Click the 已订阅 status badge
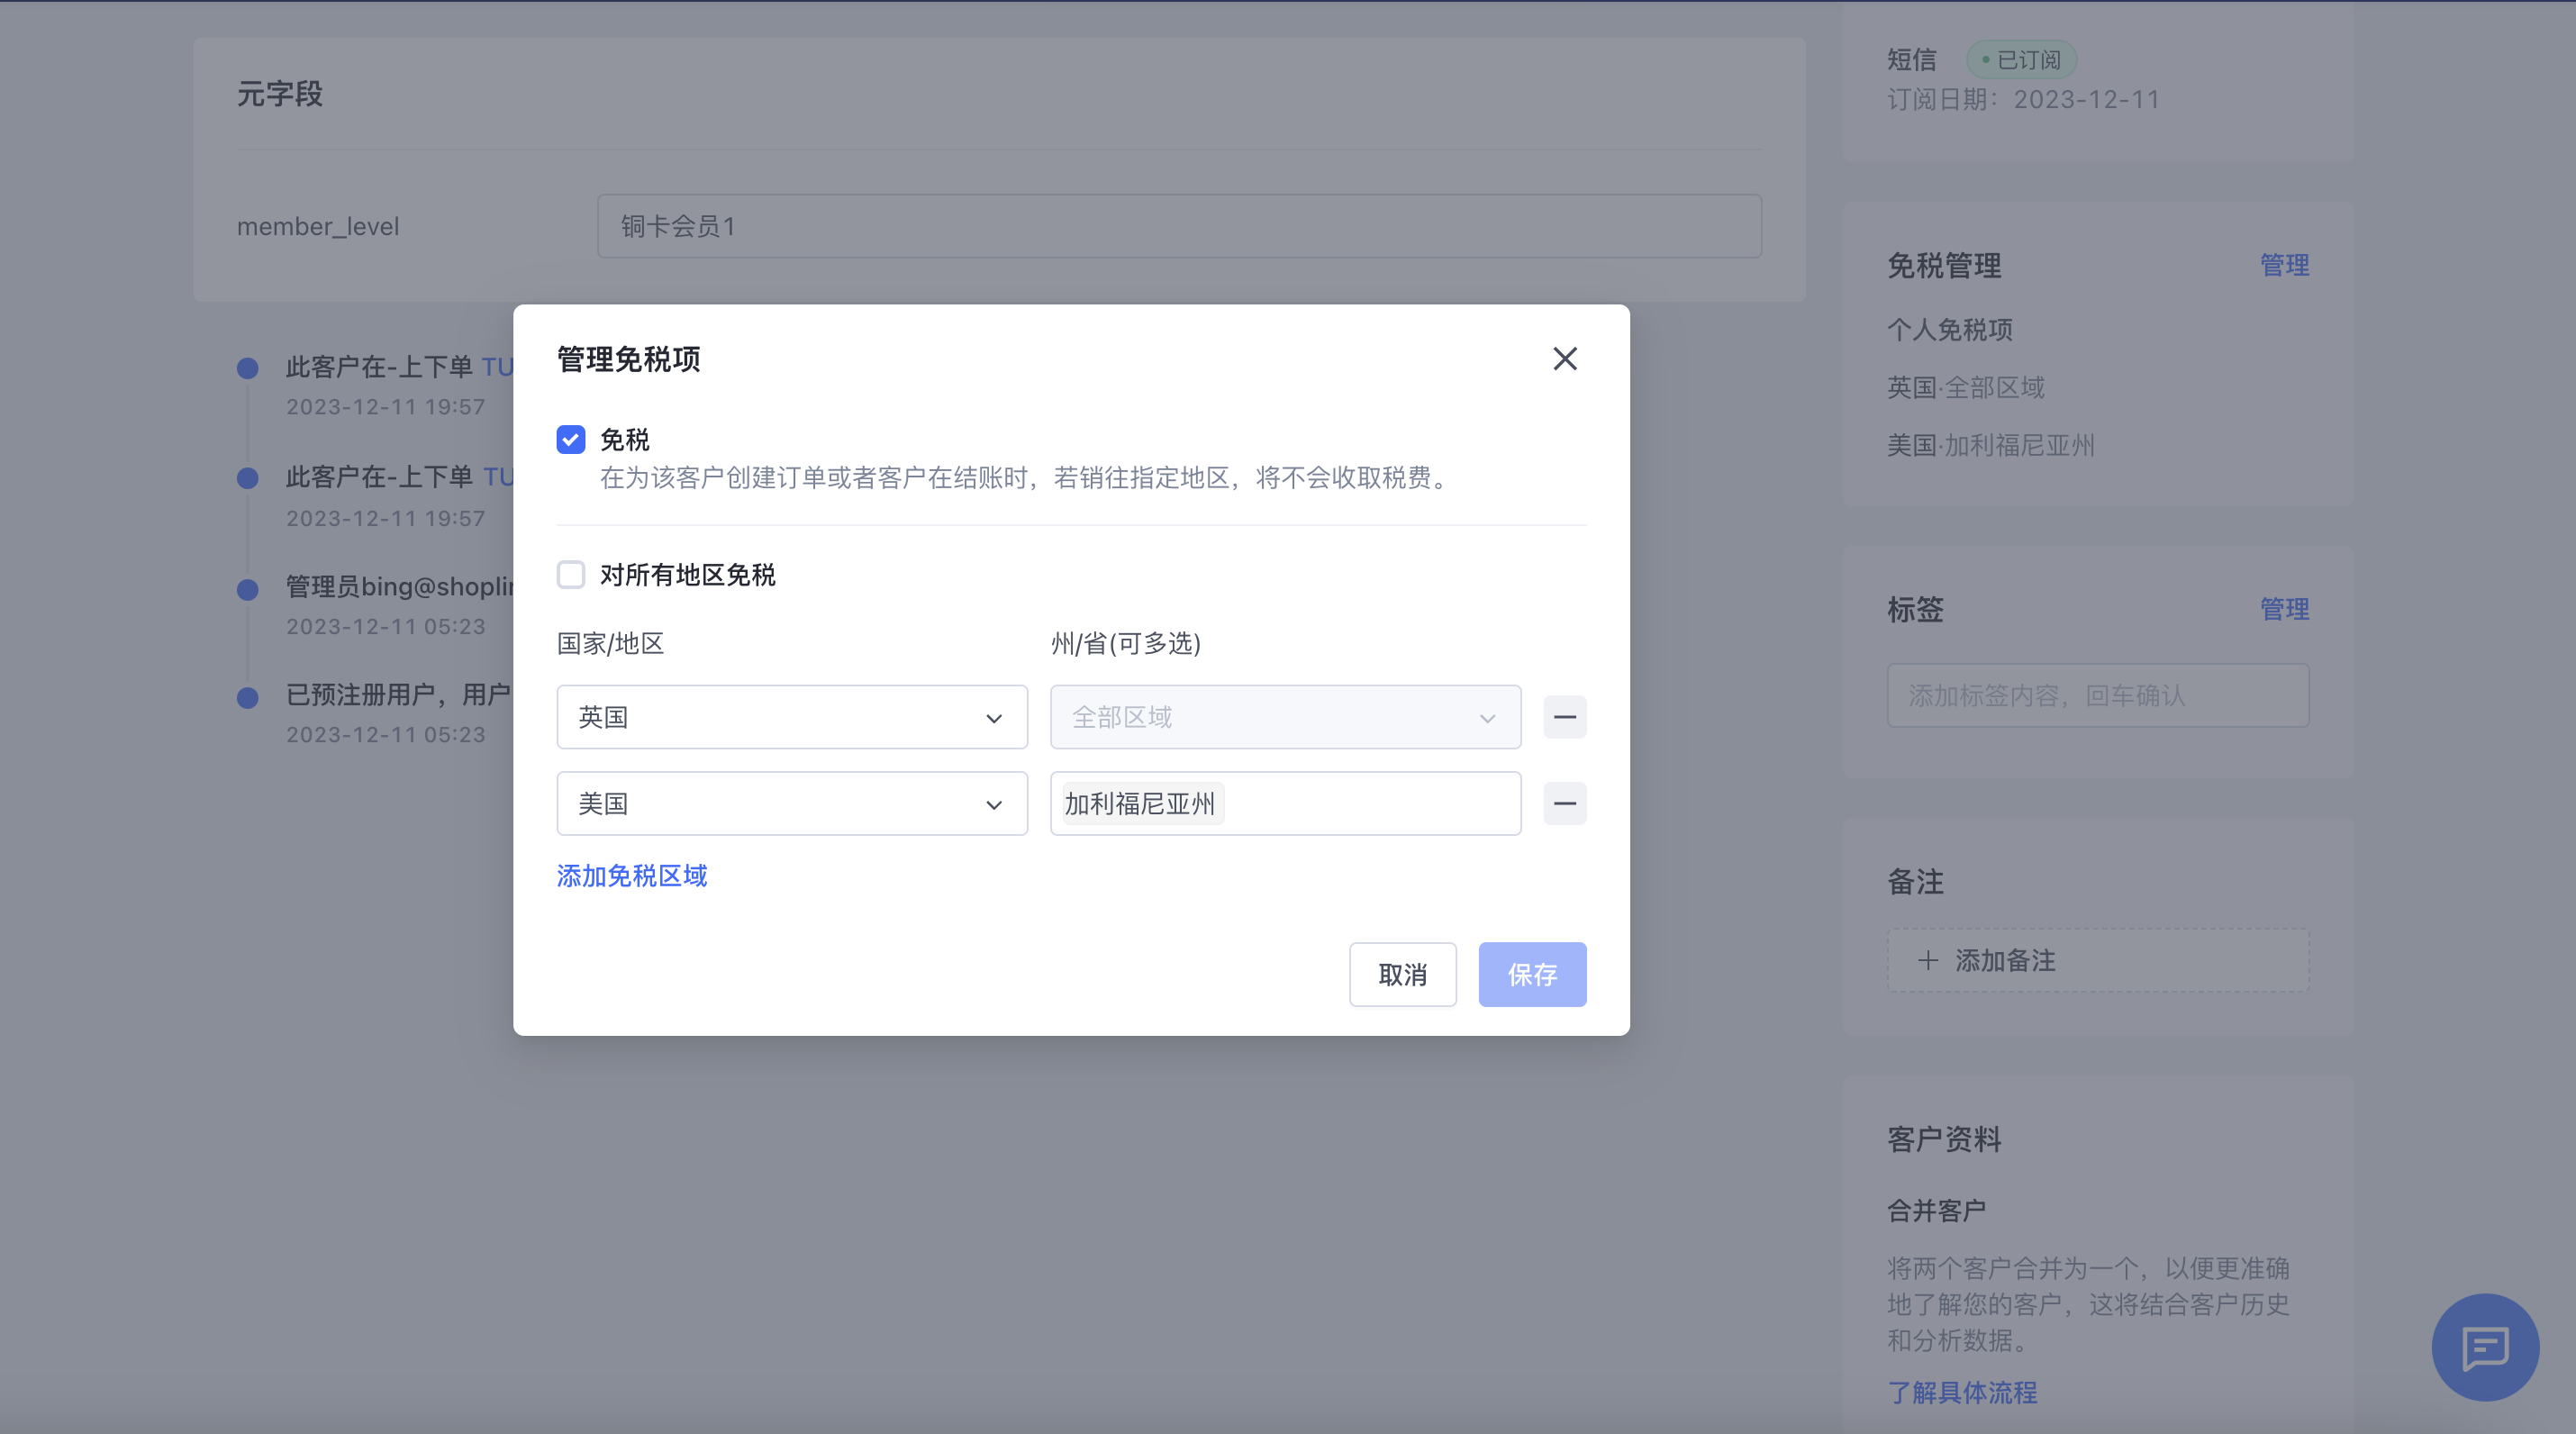Screen dimensions: 2576x1434 [2022, 60]
